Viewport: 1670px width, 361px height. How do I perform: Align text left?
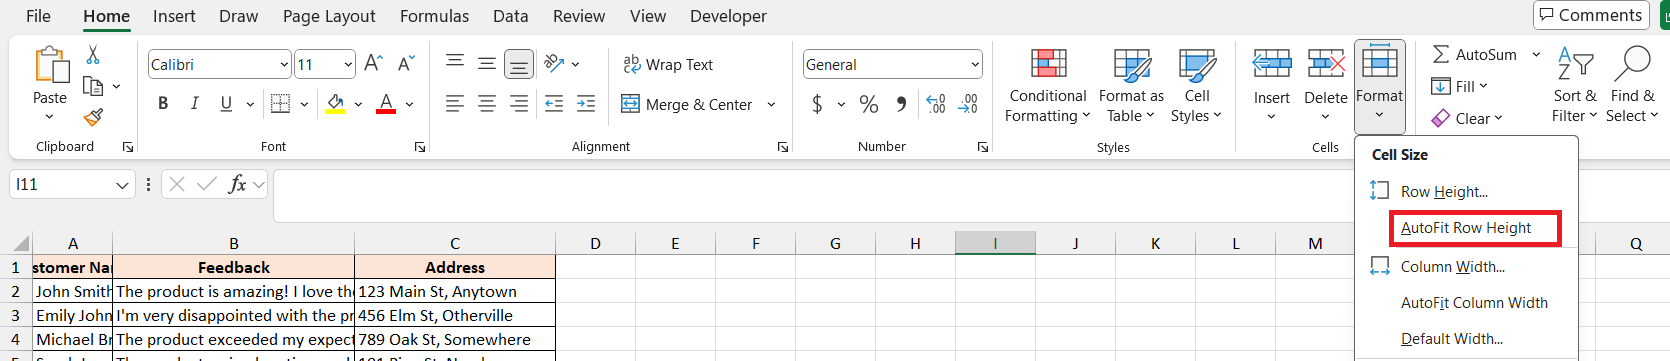(455, 104)
